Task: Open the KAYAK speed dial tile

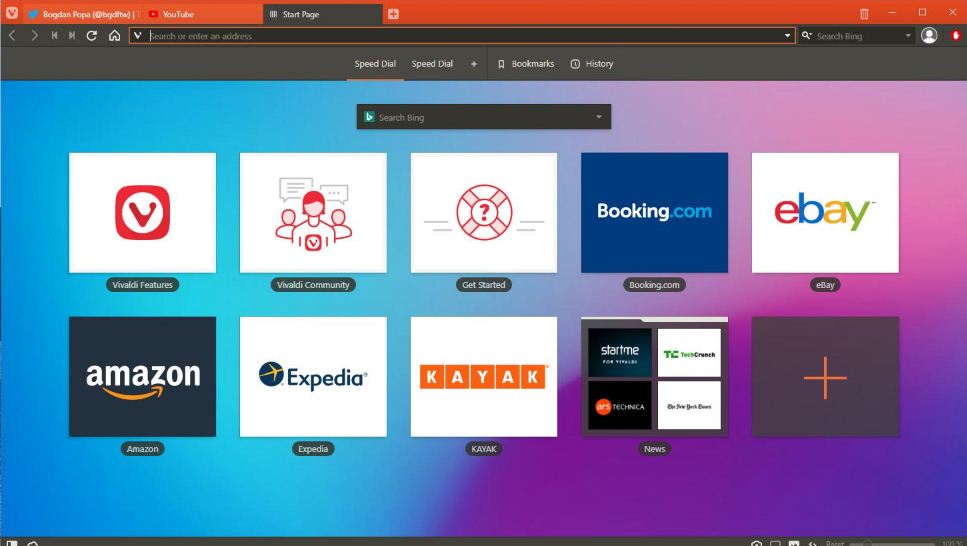Action: (x=484, y=377)
